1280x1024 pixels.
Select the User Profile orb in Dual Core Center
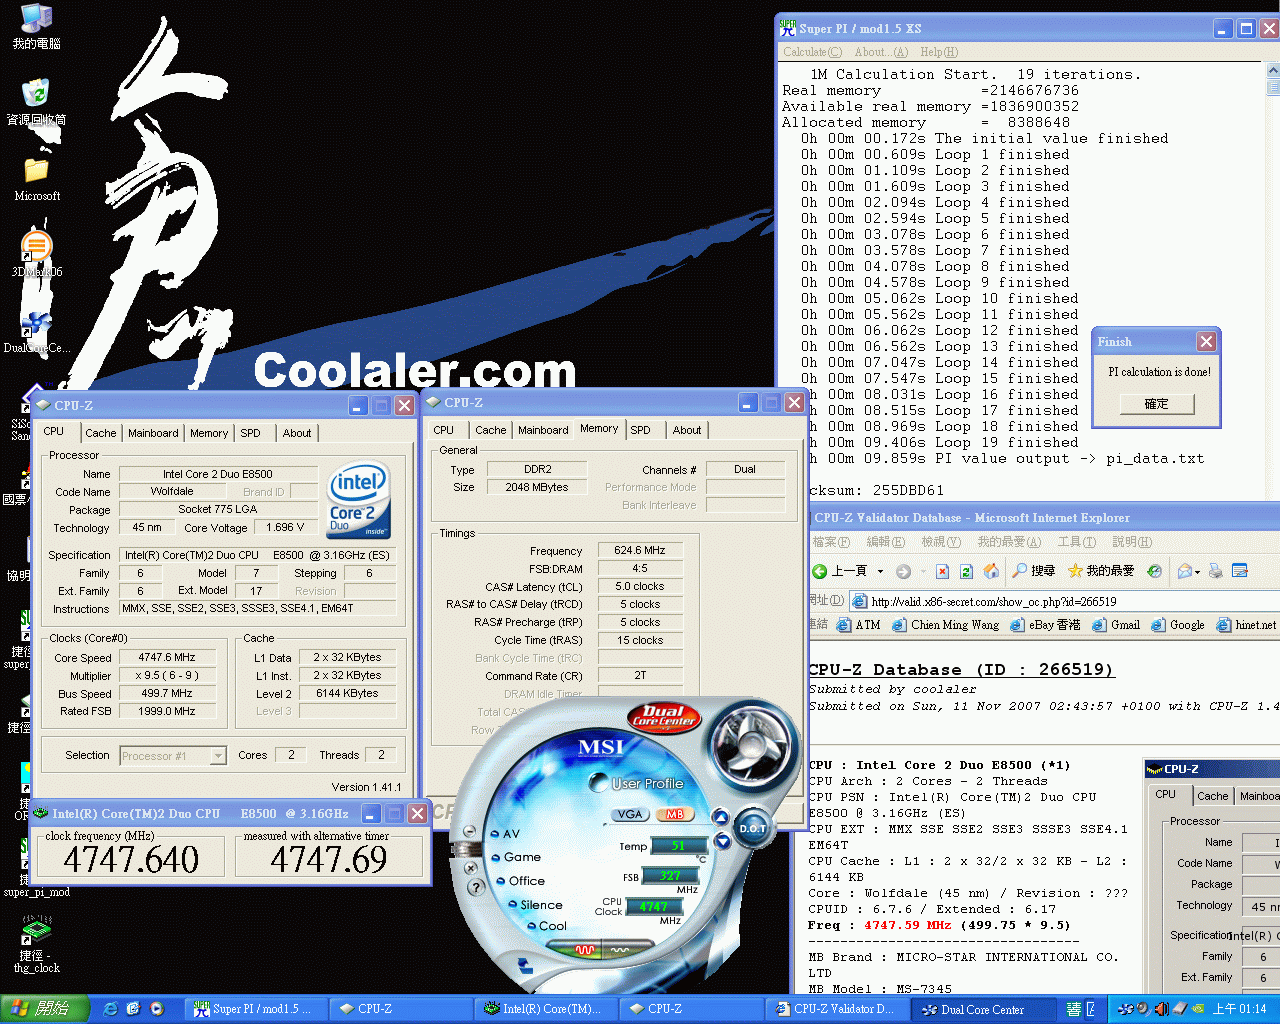[x=599, y=782]
